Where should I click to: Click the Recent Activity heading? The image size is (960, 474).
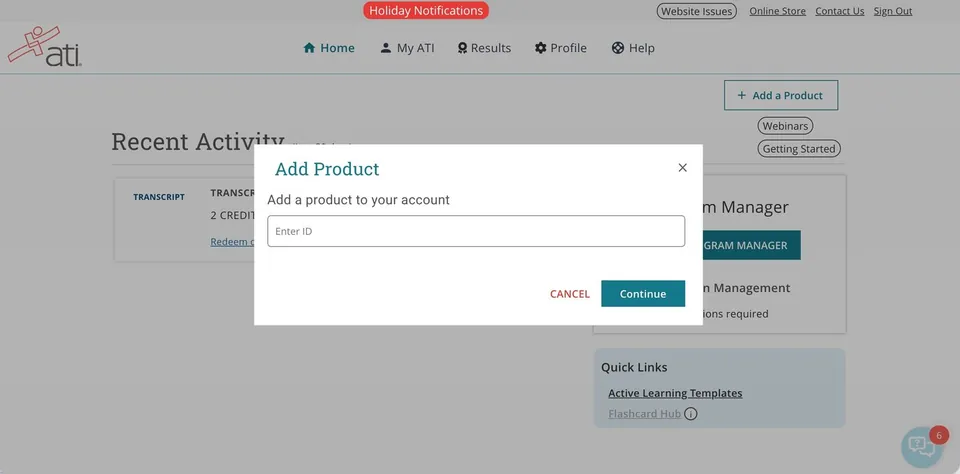click(x=198, y=141)
